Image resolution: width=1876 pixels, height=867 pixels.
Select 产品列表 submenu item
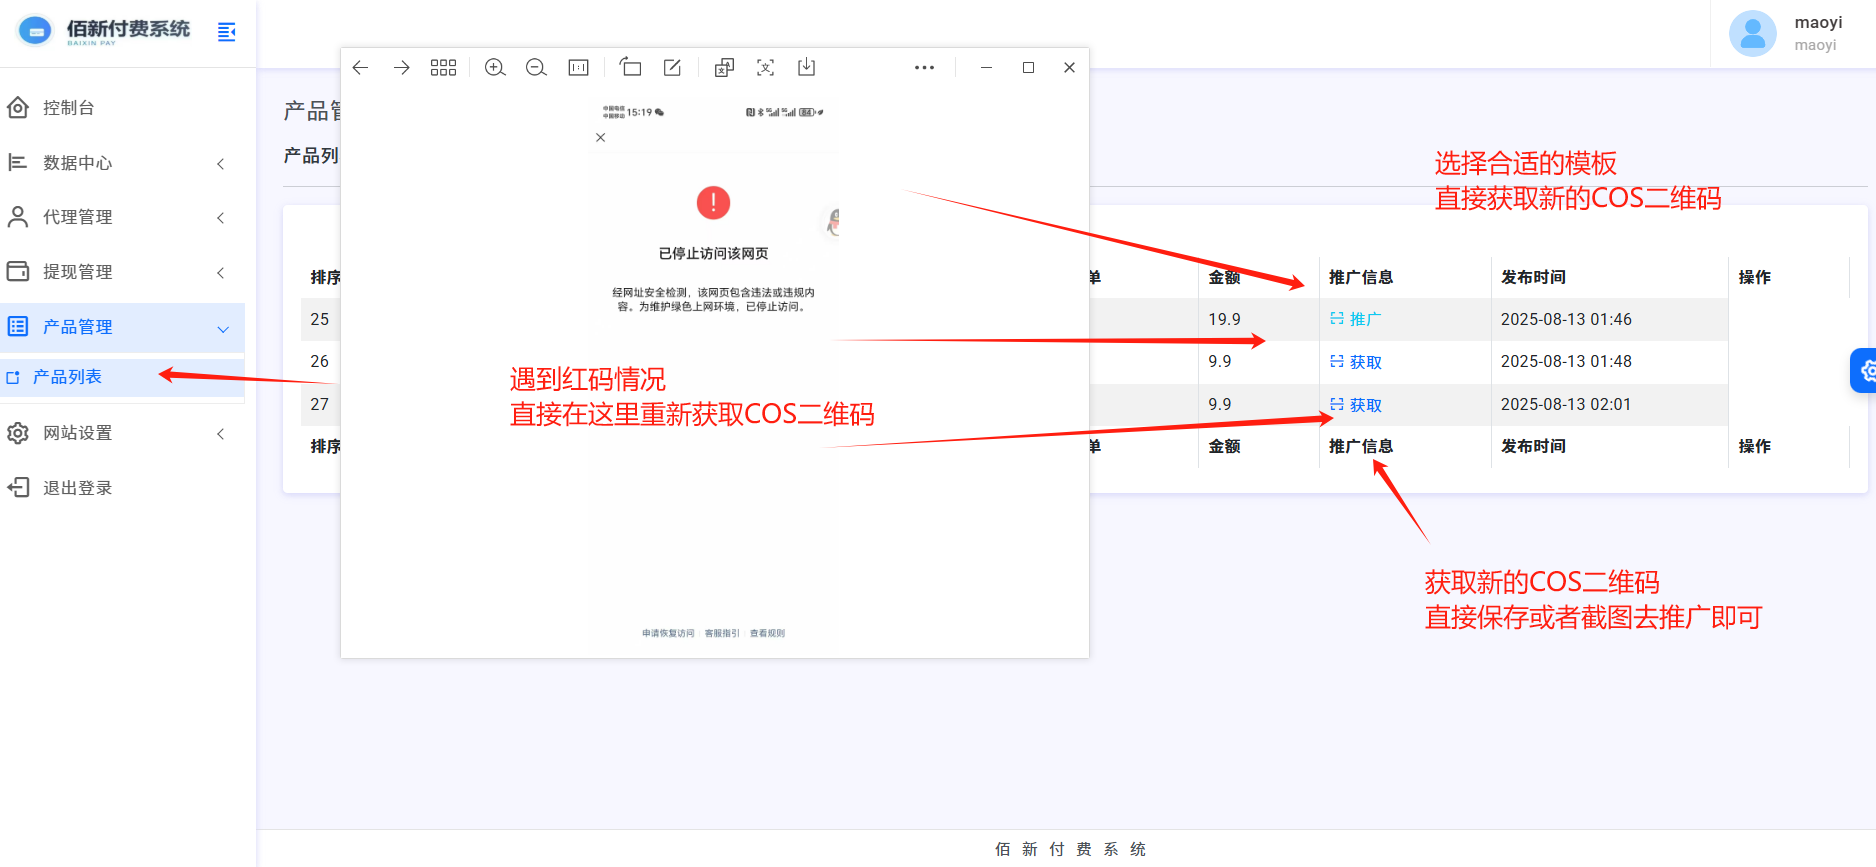click(67, 377)
